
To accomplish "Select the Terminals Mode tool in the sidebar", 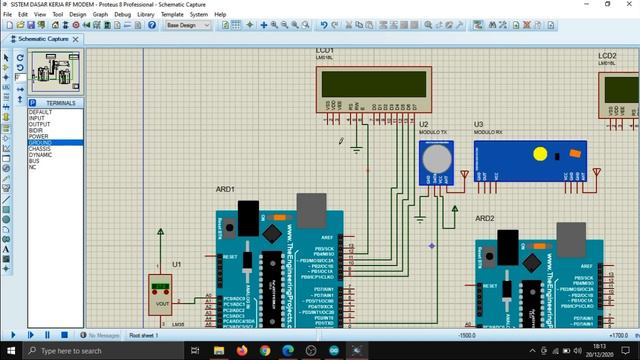I will [x=6, y=129].
